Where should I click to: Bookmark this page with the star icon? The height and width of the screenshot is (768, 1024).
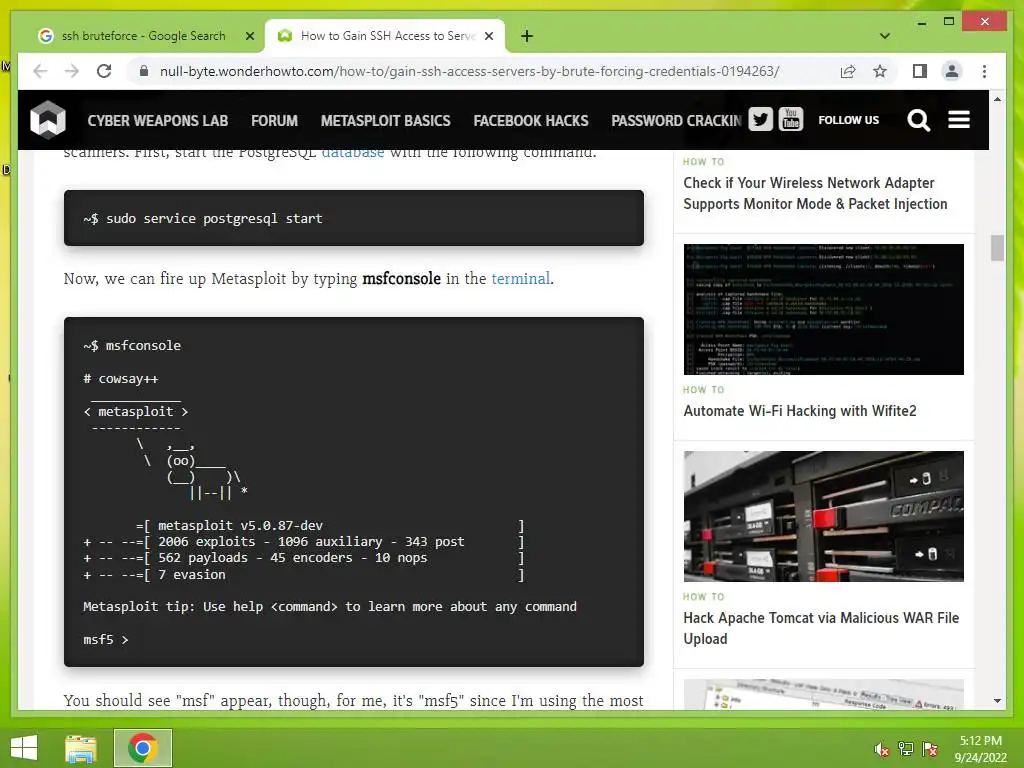click(880, 71)
